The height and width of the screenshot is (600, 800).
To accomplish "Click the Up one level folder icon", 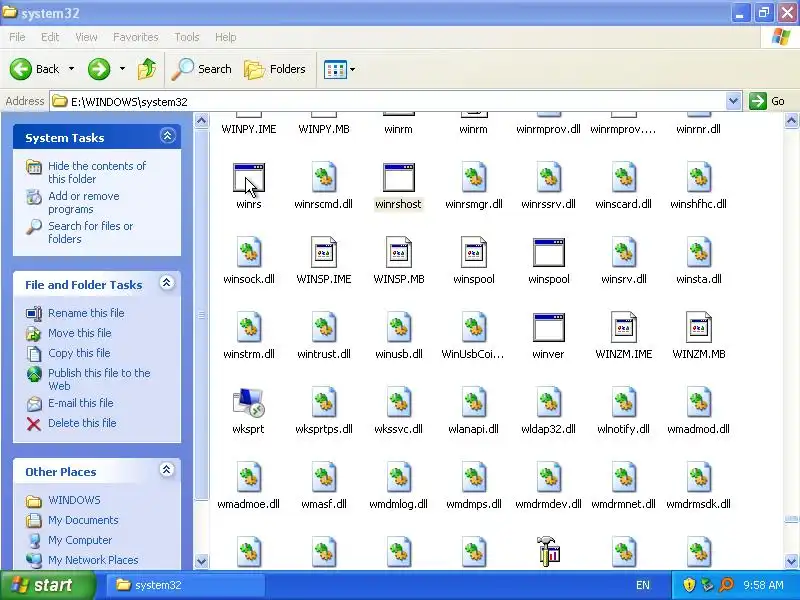I will coord(147,69).
